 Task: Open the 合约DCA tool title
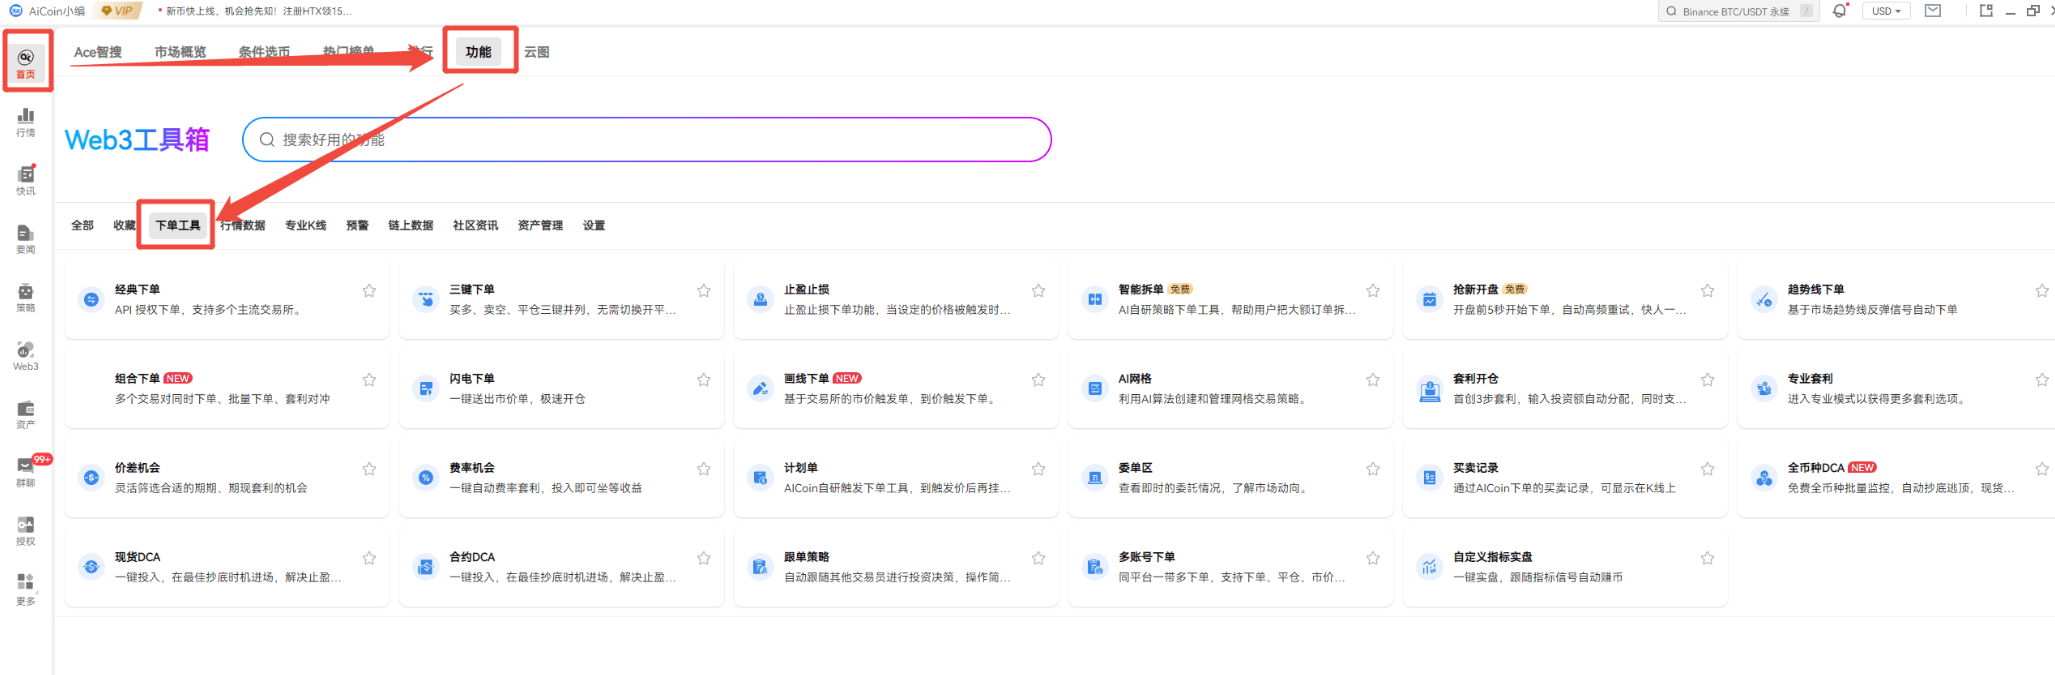(472, 557)
